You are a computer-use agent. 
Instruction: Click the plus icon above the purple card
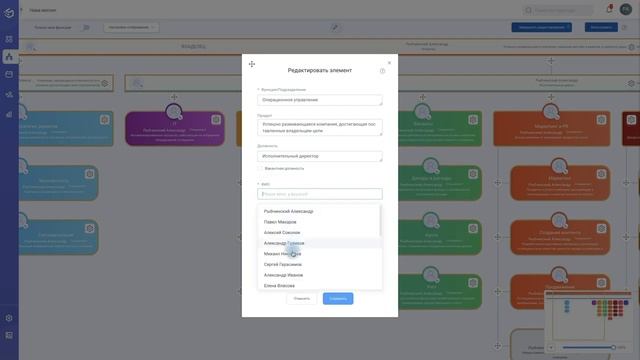[174, 97]
